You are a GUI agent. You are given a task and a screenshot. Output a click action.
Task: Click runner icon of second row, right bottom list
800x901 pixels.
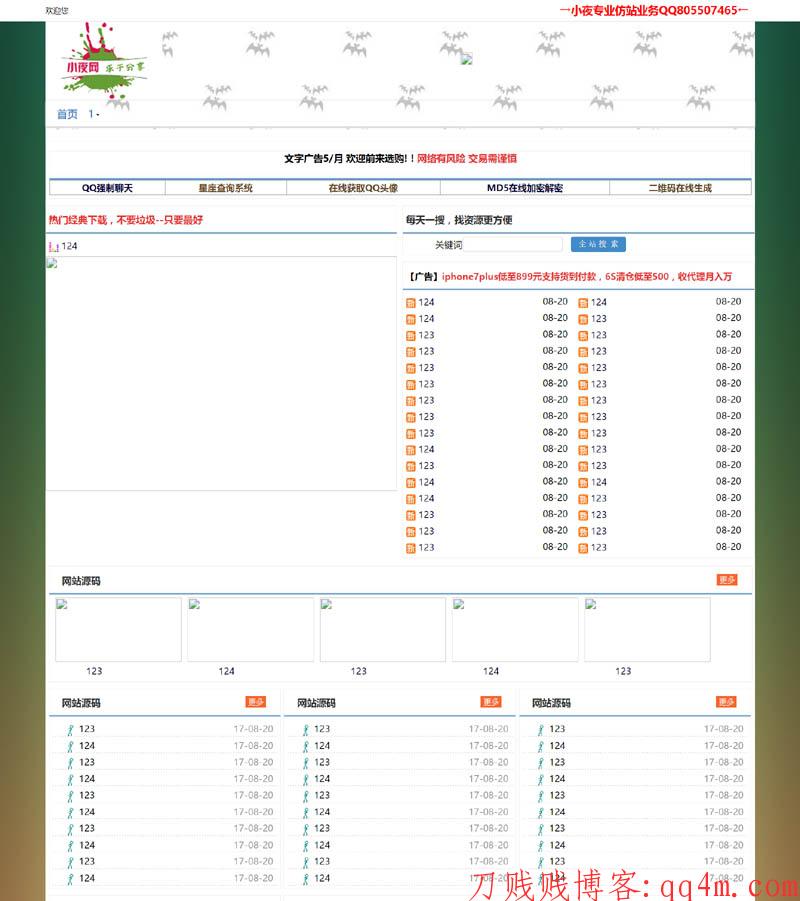pos(540,746)
